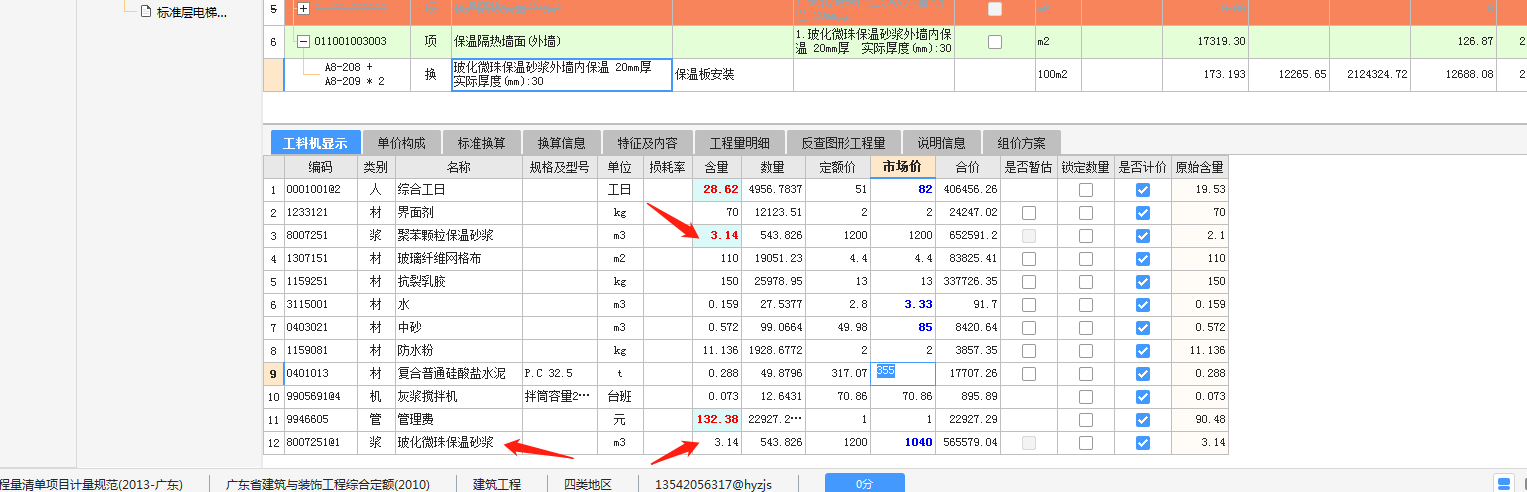1527x492 pixels.
Task: Tick the checkbox in row 5 of upper table
Action: (x=994, y=9)
